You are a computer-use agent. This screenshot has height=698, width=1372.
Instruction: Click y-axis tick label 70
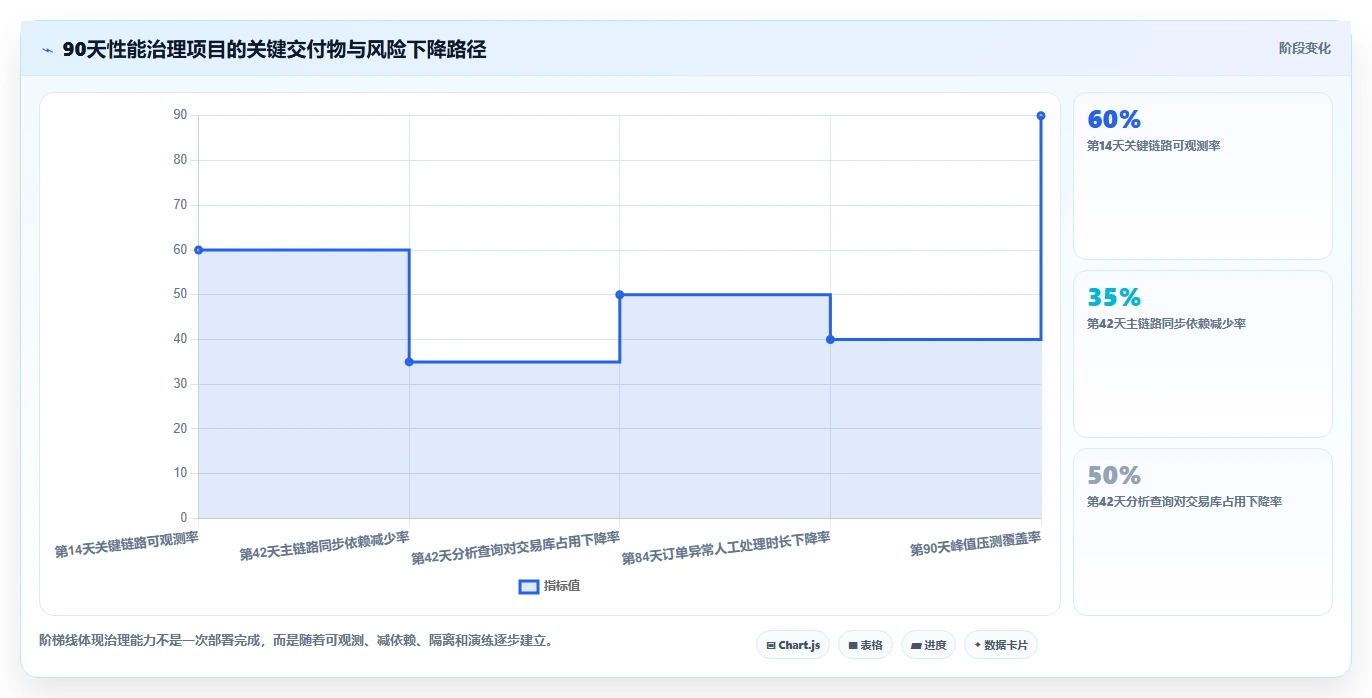(x=180, y=205)
